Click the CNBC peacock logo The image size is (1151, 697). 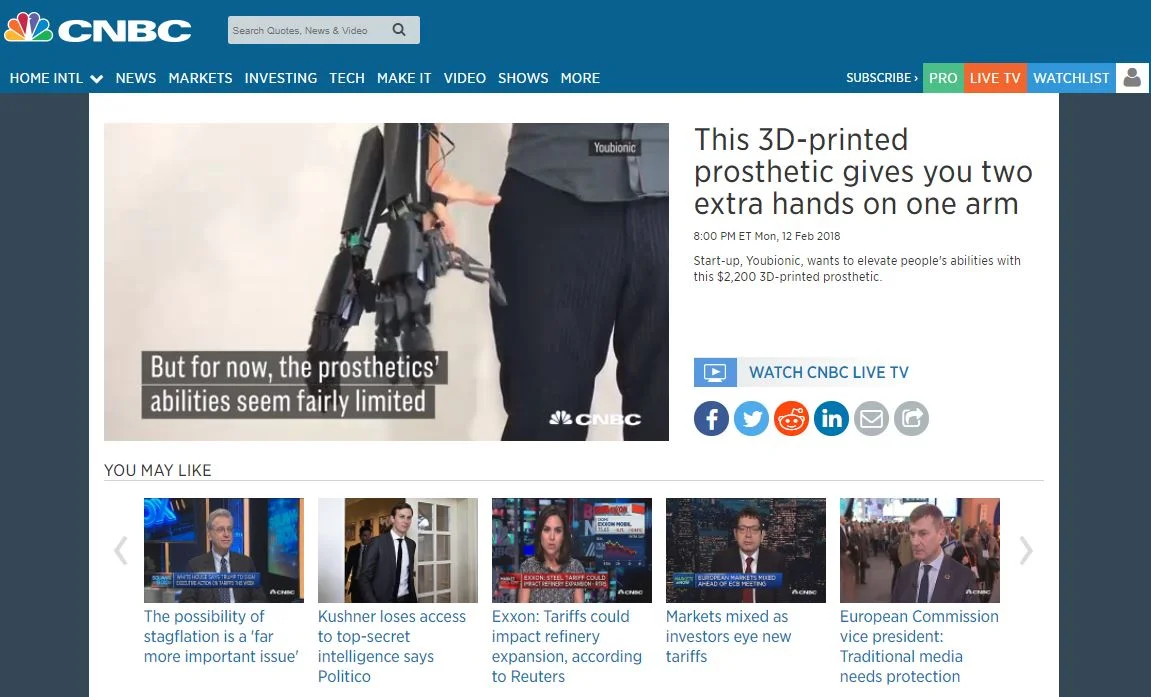coord(98,29)
